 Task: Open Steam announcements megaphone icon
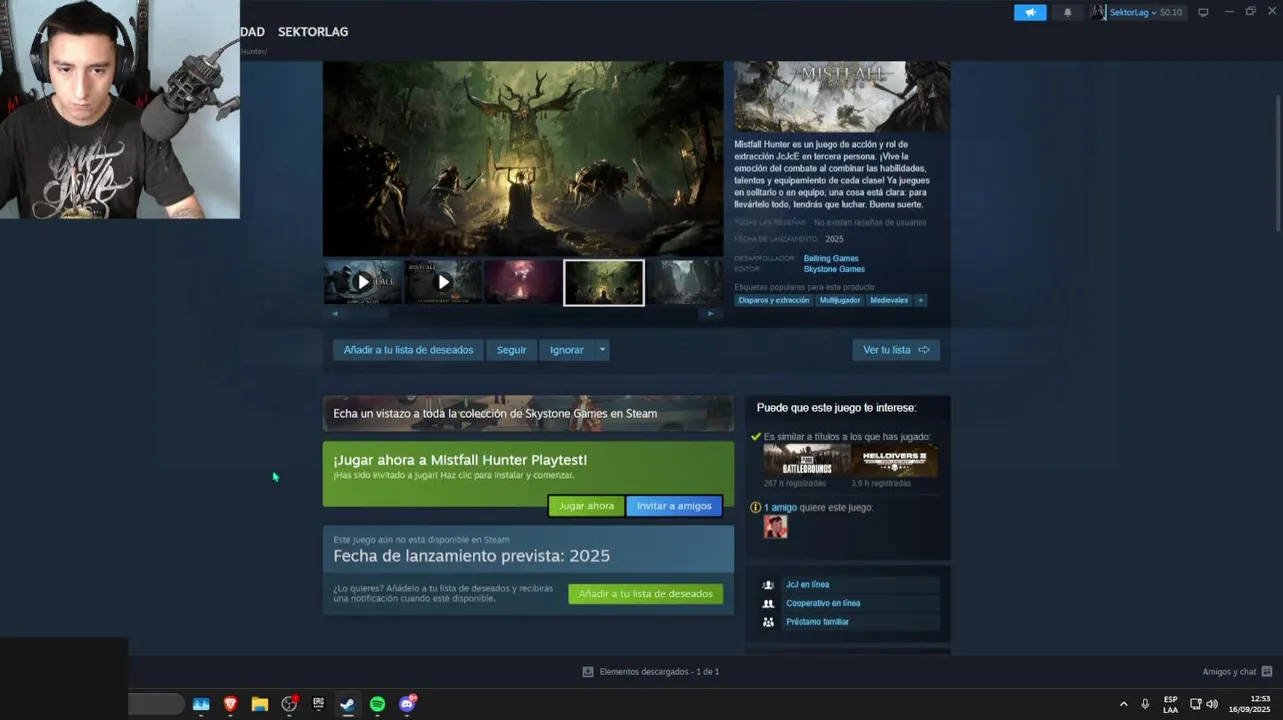[x=1030, y=12]
